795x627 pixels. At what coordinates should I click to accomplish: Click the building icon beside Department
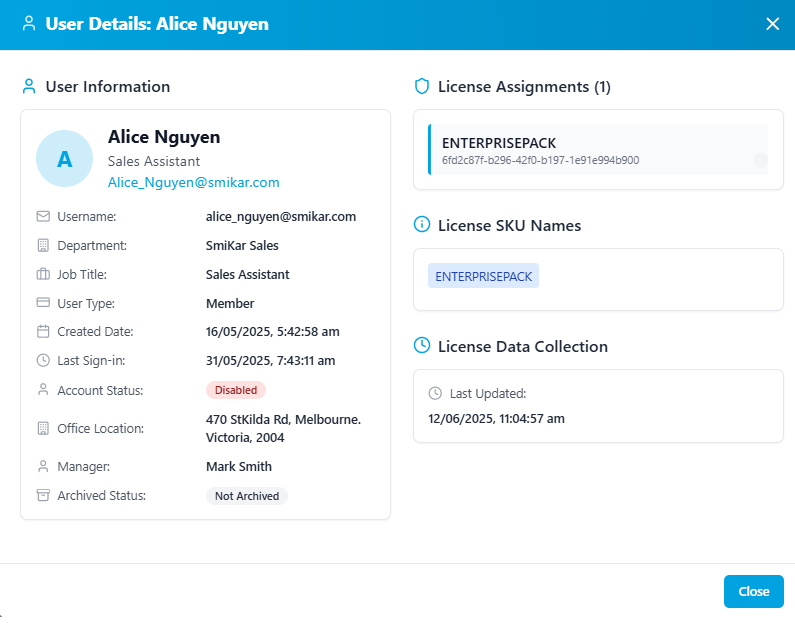point(43,245)
